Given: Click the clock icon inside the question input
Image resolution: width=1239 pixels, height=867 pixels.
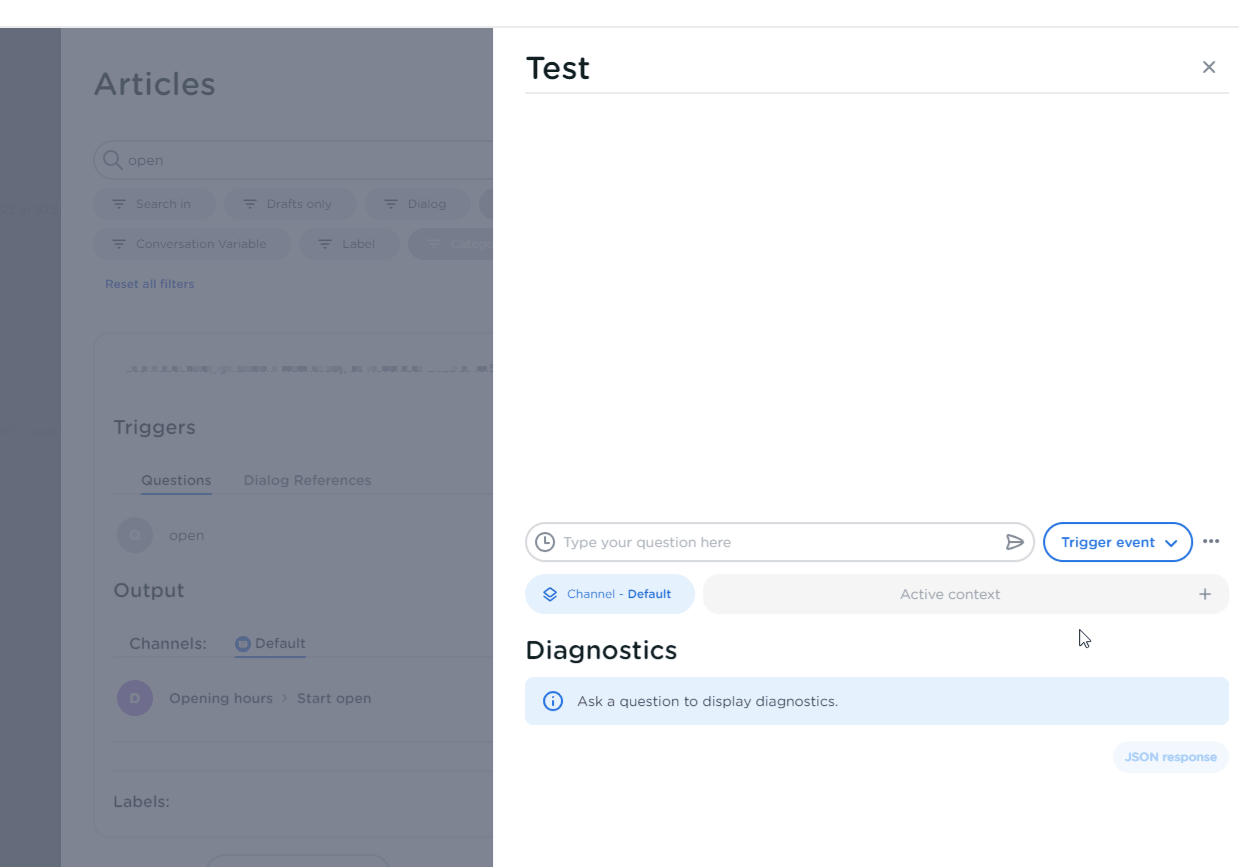Looking at the screenshot, I should coord(546,541).
